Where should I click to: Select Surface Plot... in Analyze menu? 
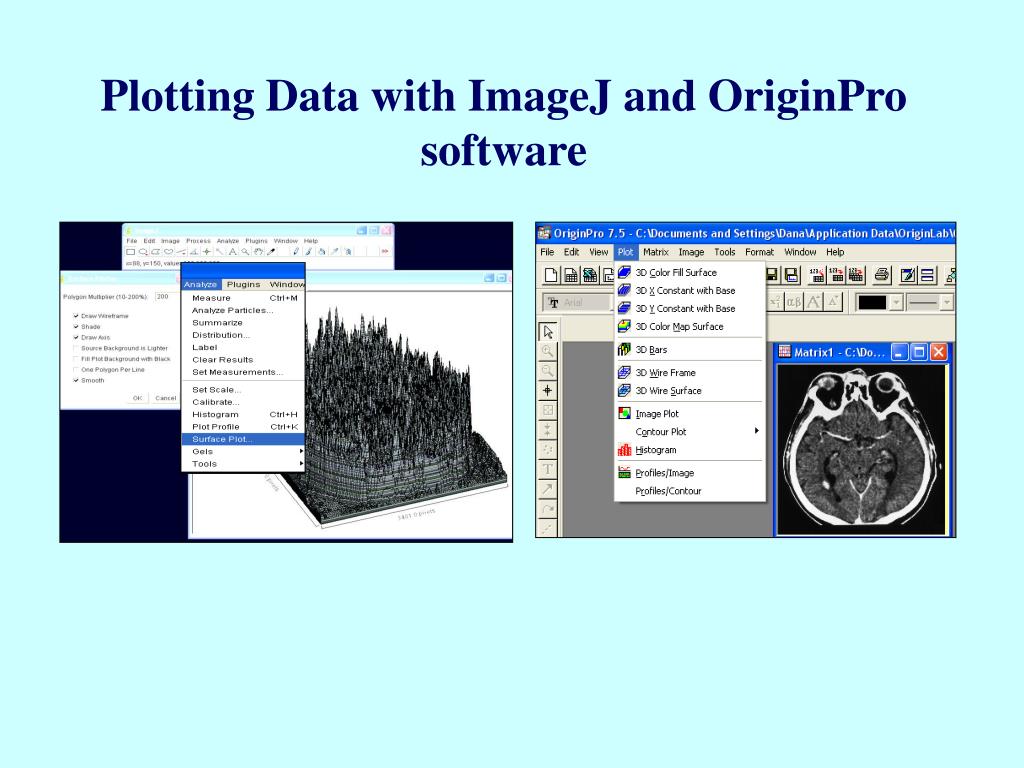tap(242, 439)
